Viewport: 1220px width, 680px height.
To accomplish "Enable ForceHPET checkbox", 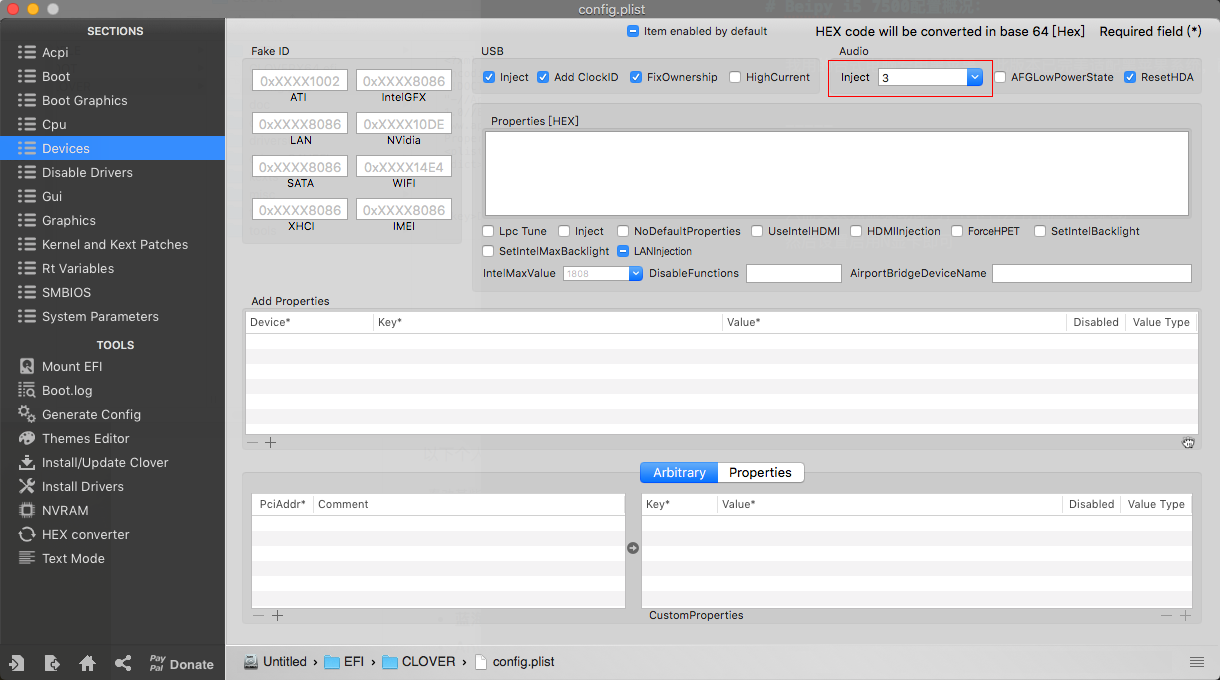I will coord(957,231).
